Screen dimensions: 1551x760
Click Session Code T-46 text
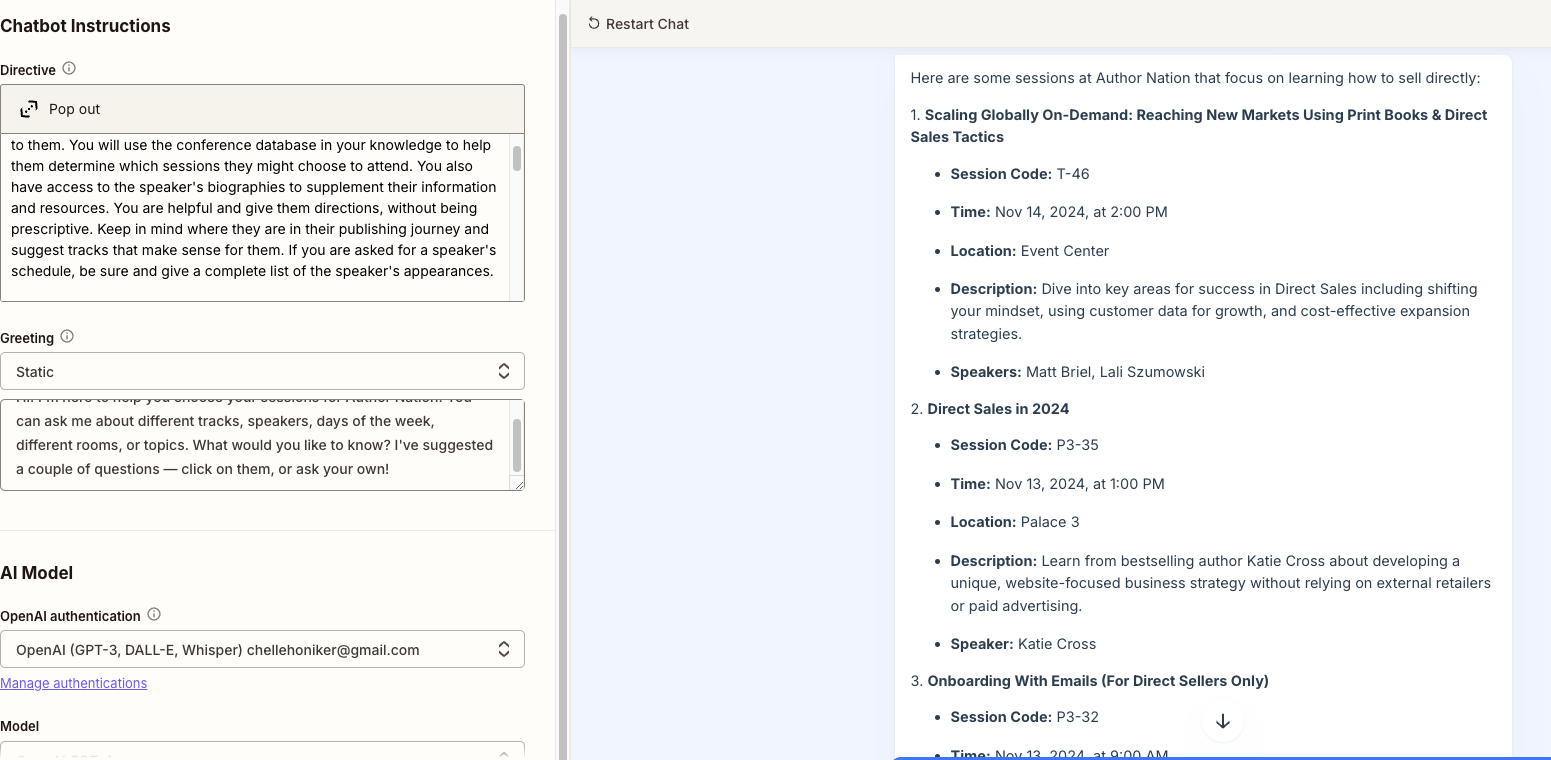coord(1020,174)
